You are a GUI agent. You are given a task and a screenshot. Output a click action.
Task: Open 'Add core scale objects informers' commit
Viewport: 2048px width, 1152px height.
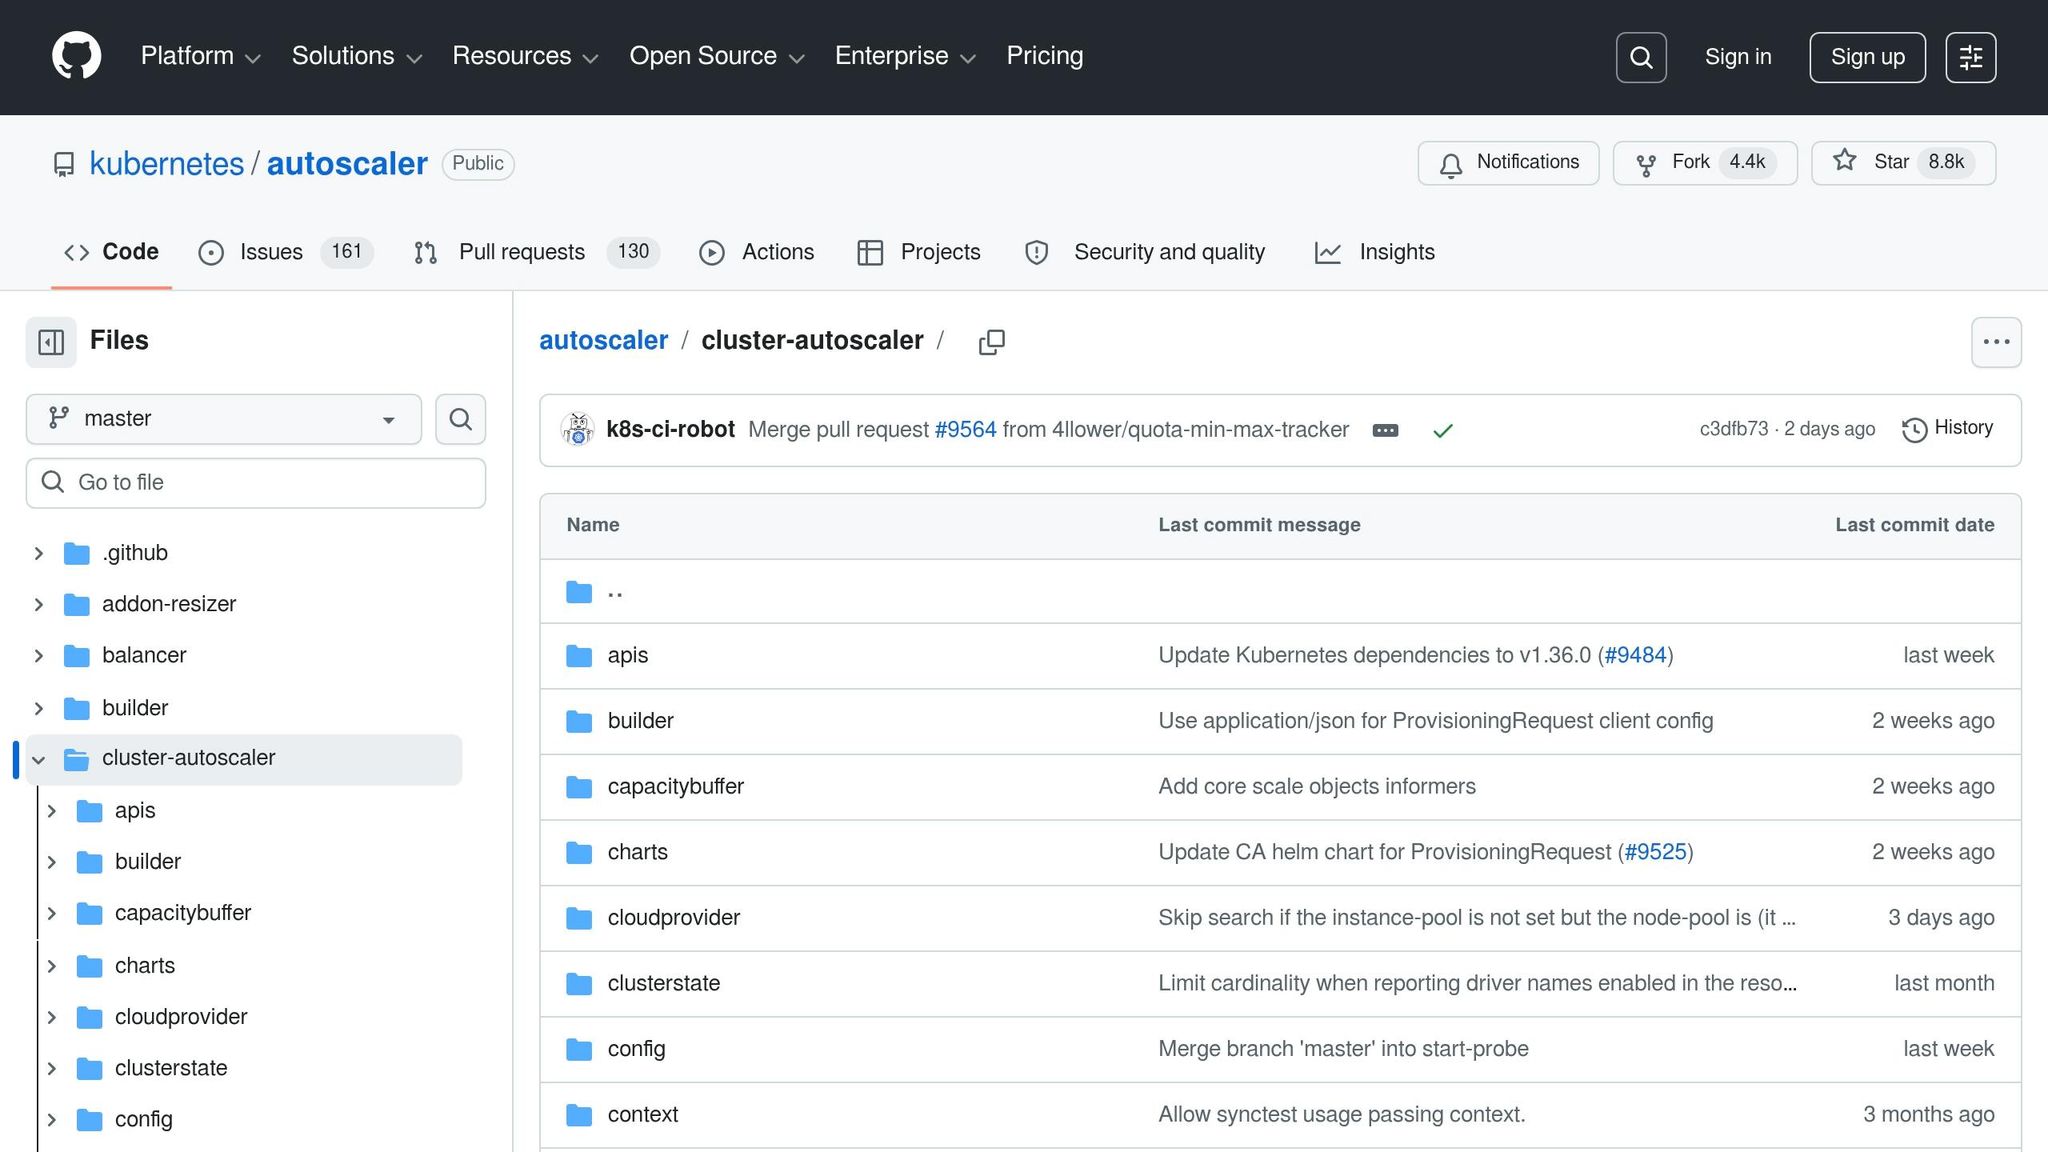pos(1317,787)
